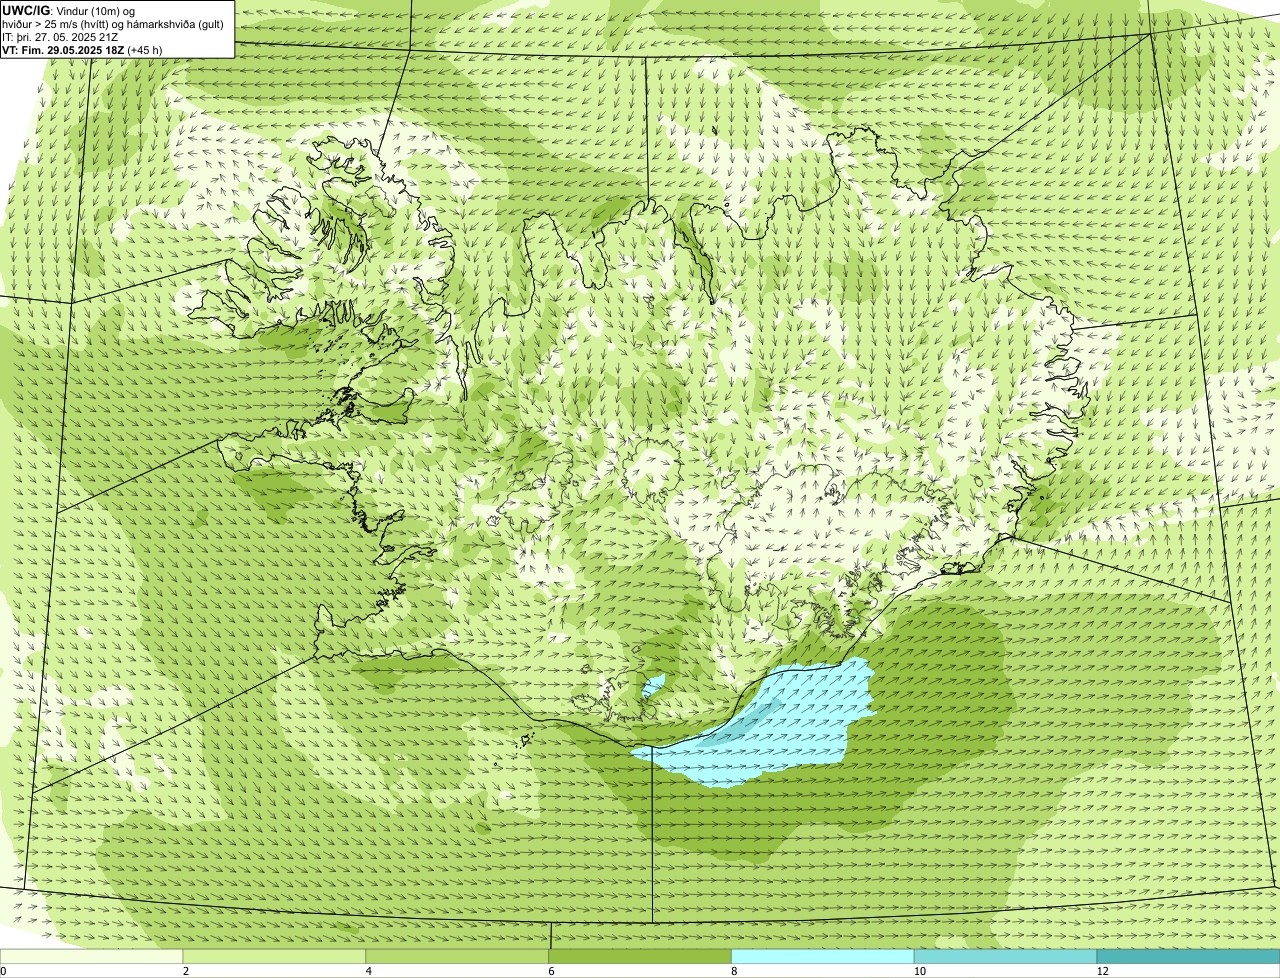Click the colorbar tick label '6'
The height and width of the screenshot is (978, 1280).
pos(550,971)
